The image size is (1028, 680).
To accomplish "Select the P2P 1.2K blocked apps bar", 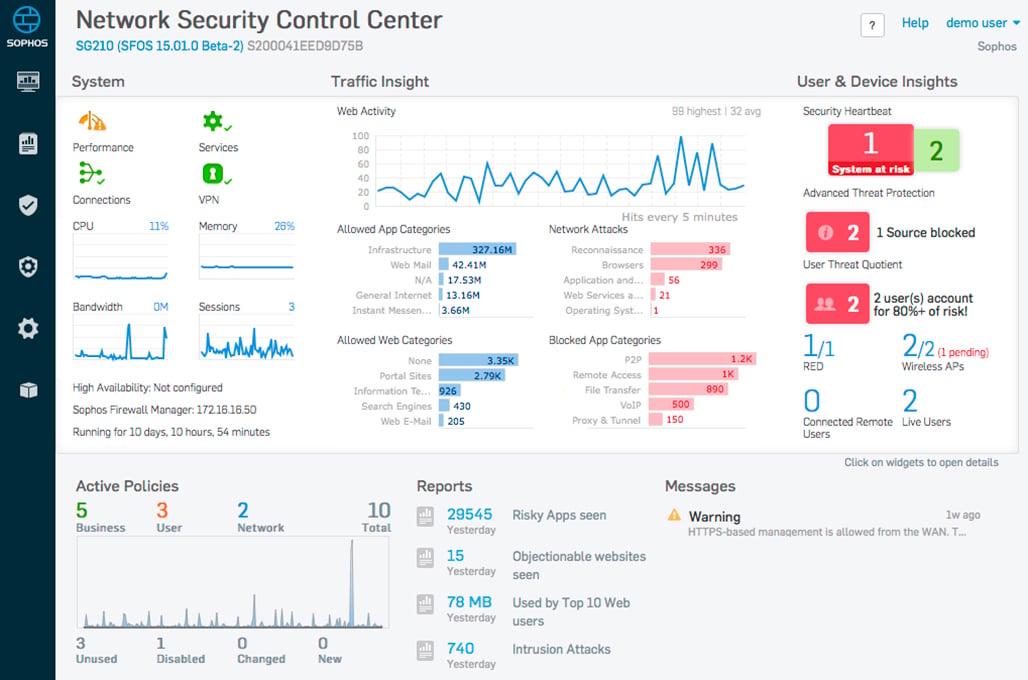I will (x=702, y=359).
